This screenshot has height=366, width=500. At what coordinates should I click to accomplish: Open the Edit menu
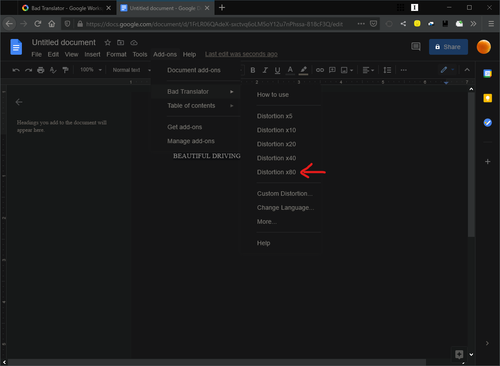(x=53, y=54)
